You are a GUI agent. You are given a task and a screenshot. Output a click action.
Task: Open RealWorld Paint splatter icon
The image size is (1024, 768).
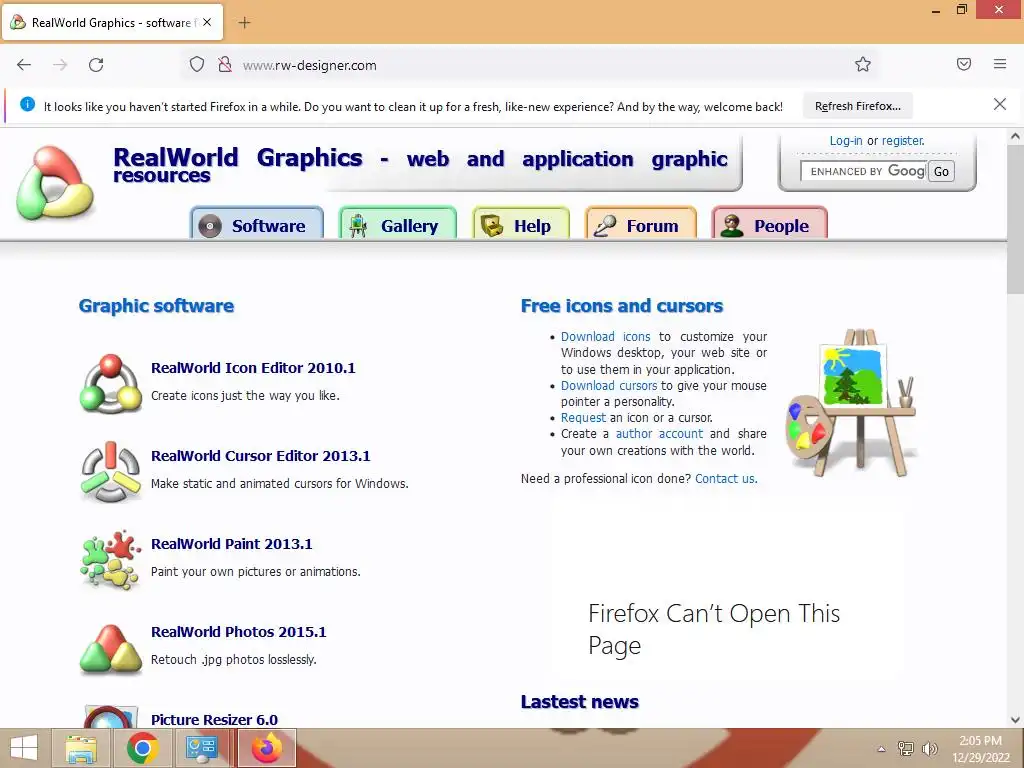click(110, 560)
